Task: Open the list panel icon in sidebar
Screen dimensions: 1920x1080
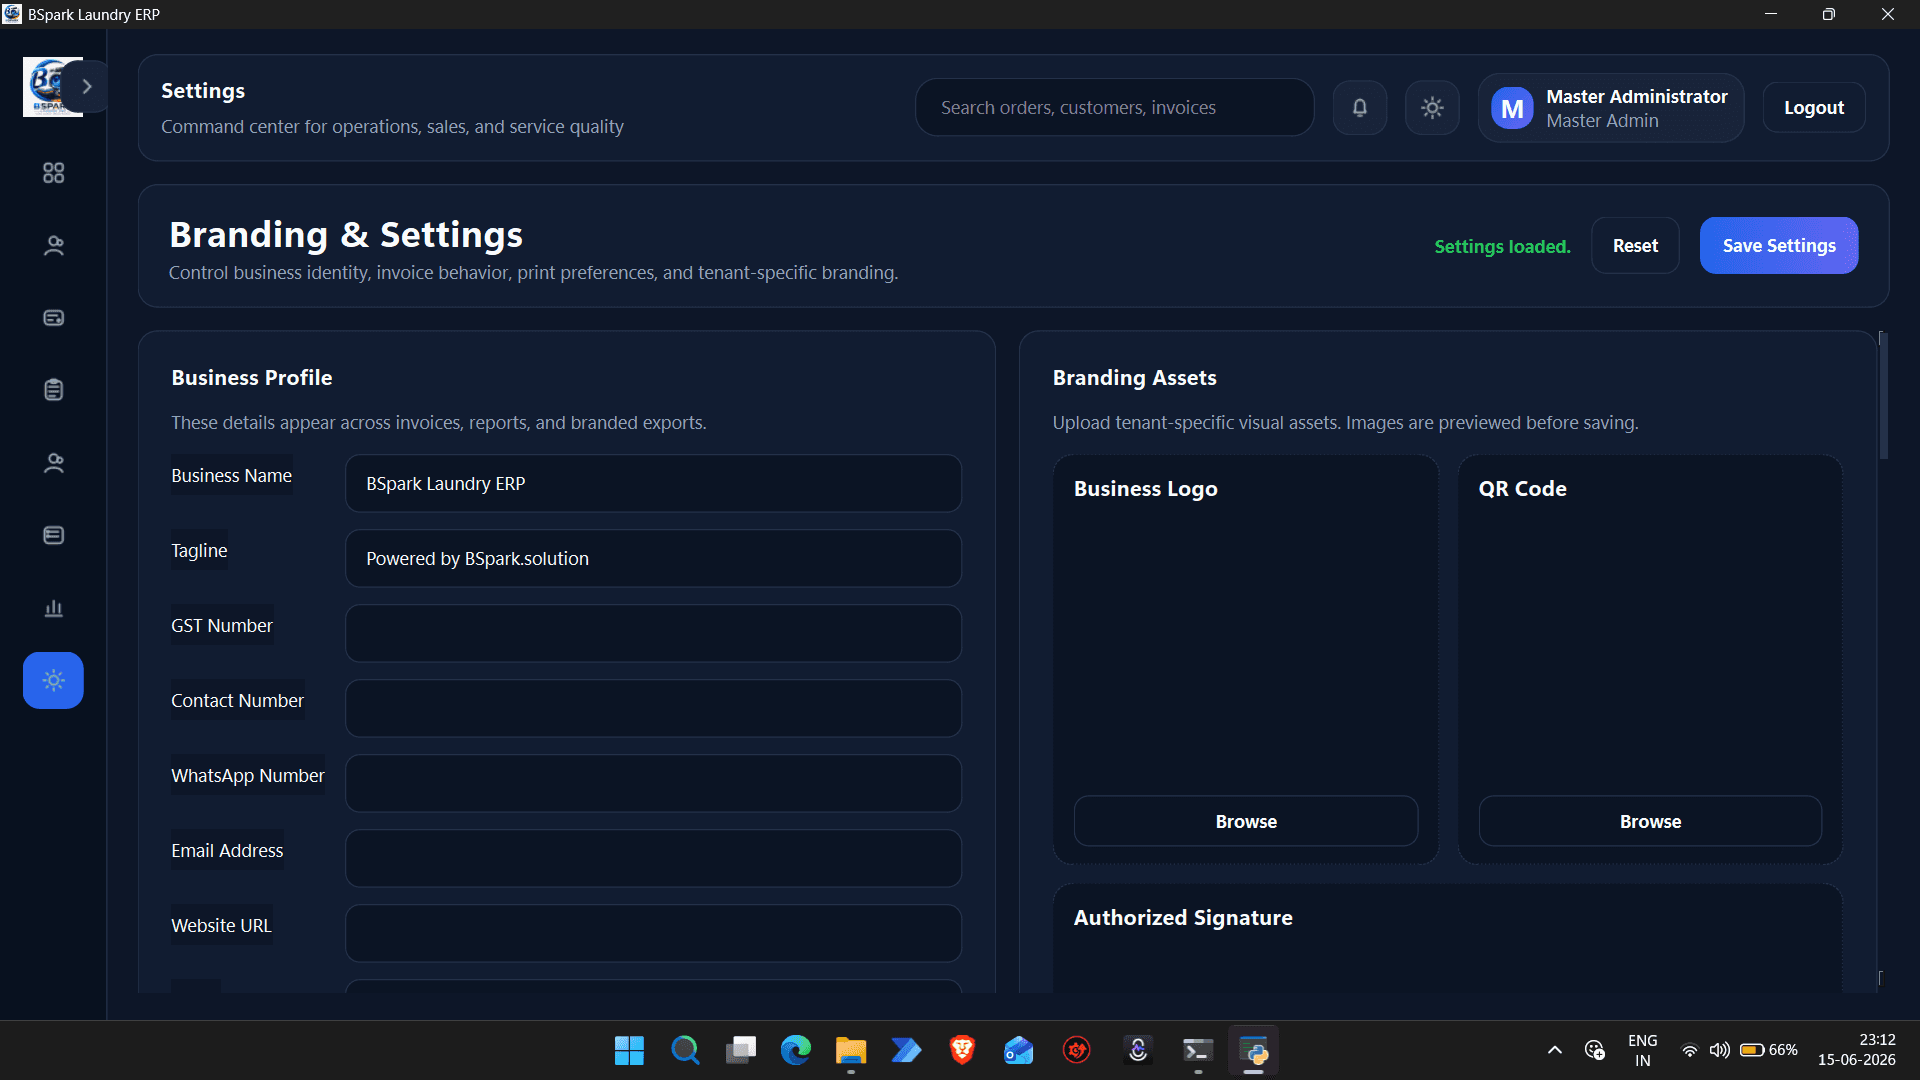Action: pyautogui.click(x=53, y=535)
